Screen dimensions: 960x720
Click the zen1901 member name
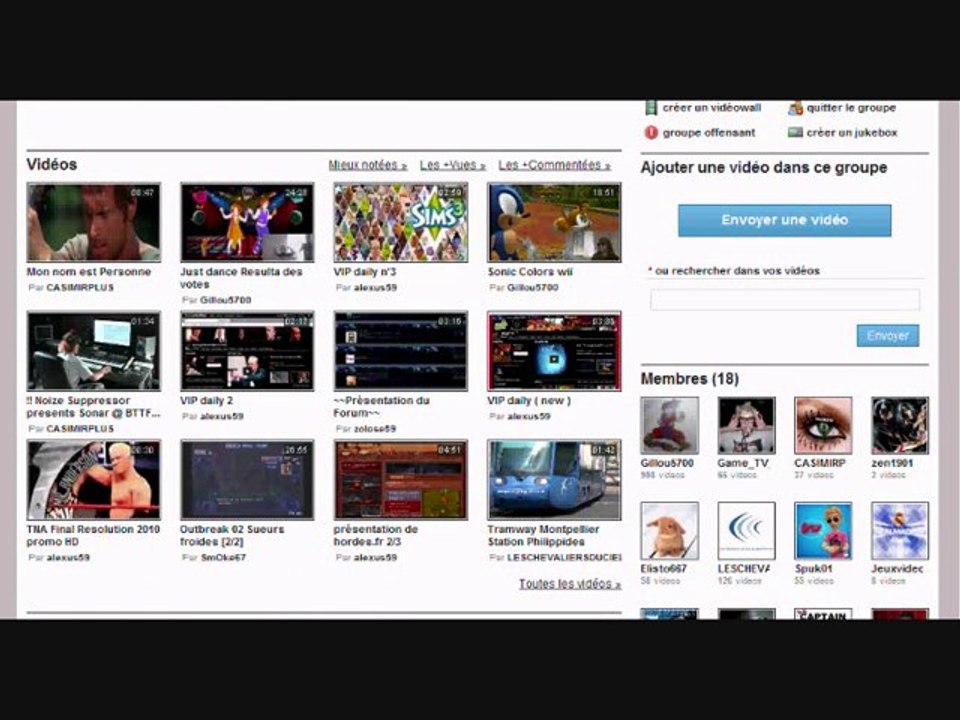point(892,463)
